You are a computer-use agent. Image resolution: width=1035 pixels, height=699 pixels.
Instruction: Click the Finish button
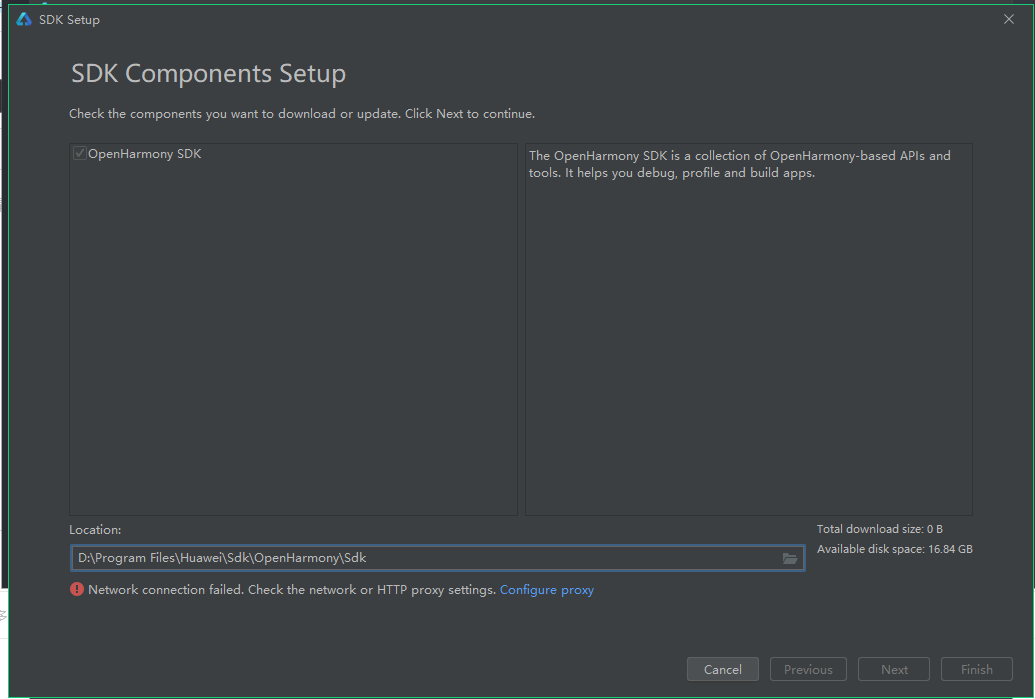976,669
